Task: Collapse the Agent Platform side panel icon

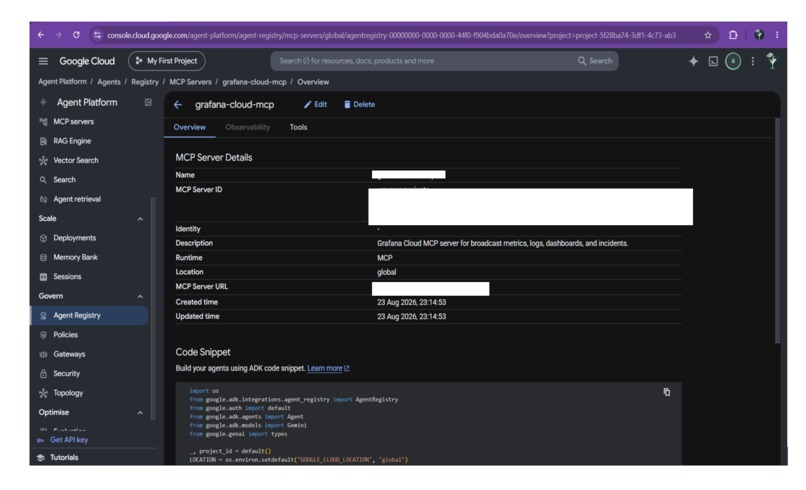Action: (148, 102)
